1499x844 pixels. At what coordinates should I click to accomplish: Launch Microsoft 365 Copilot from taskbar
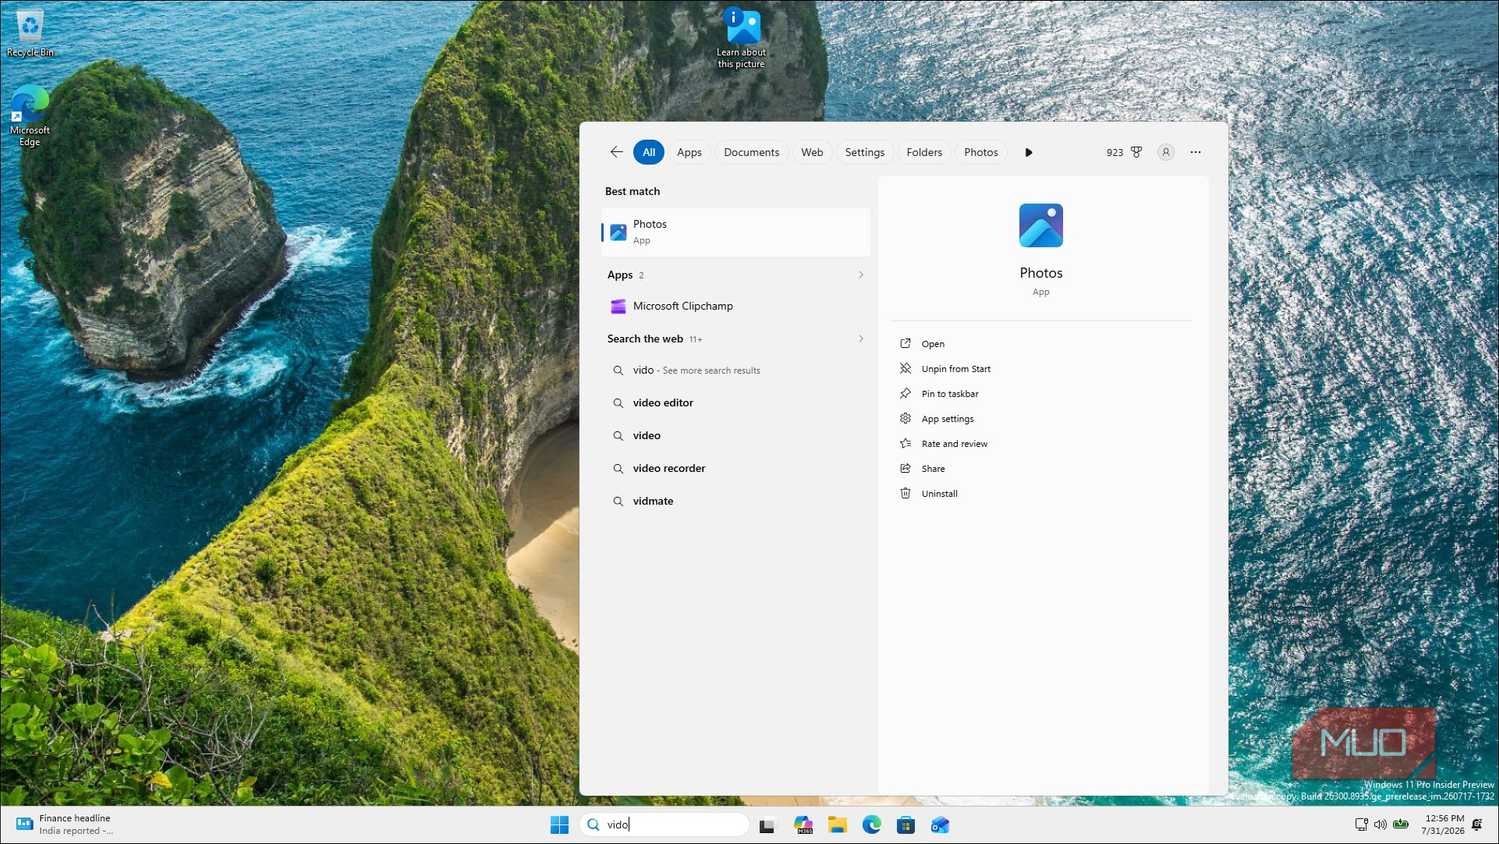pos(803,825)
